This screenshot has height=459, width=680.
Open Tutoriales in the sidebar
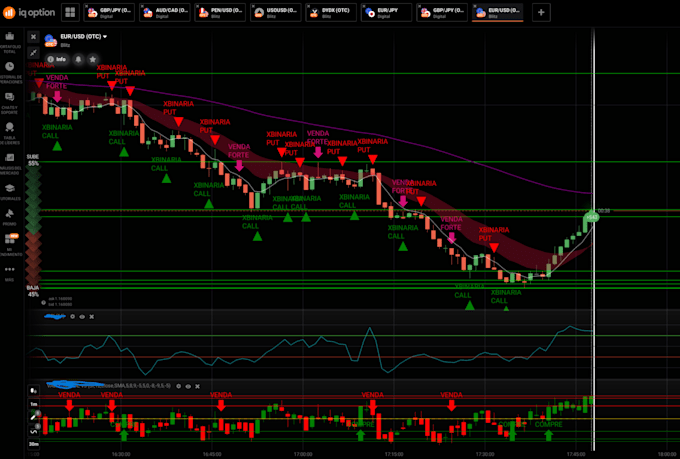tap(10, 192)
